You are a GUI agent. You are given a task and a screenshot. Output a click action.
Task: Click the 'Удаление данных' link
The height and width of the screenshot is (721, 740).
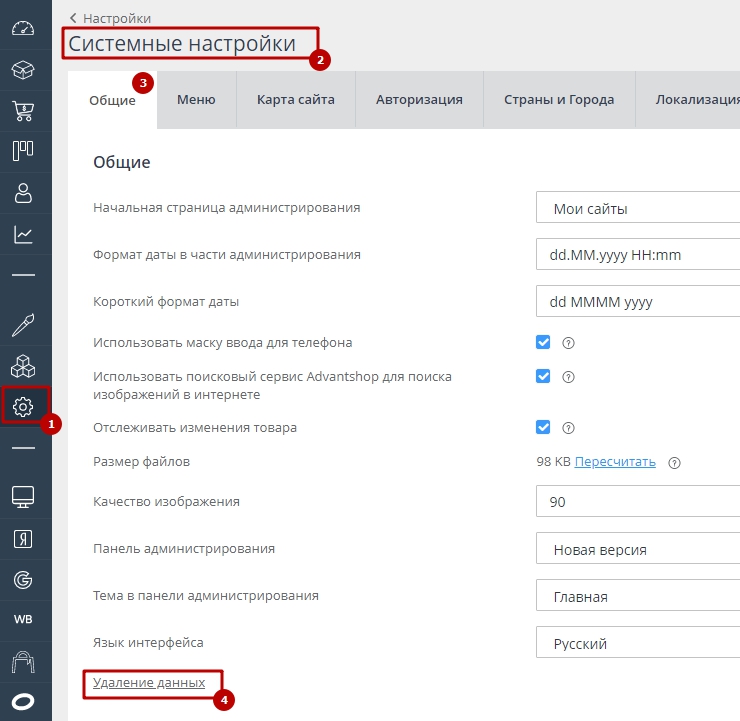[x=149, y=683]
